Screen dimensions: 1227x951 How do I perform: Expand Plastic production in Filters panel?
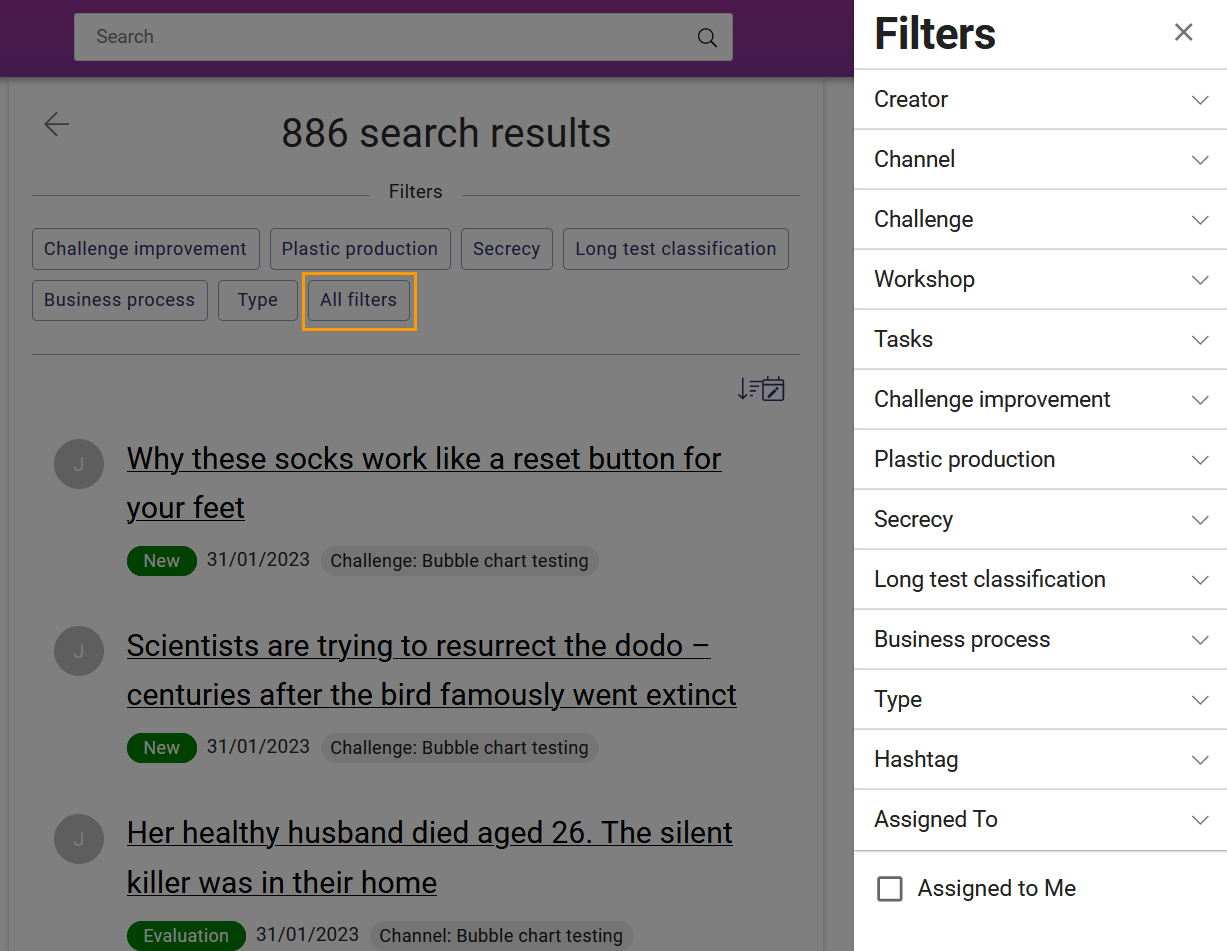1040,459
